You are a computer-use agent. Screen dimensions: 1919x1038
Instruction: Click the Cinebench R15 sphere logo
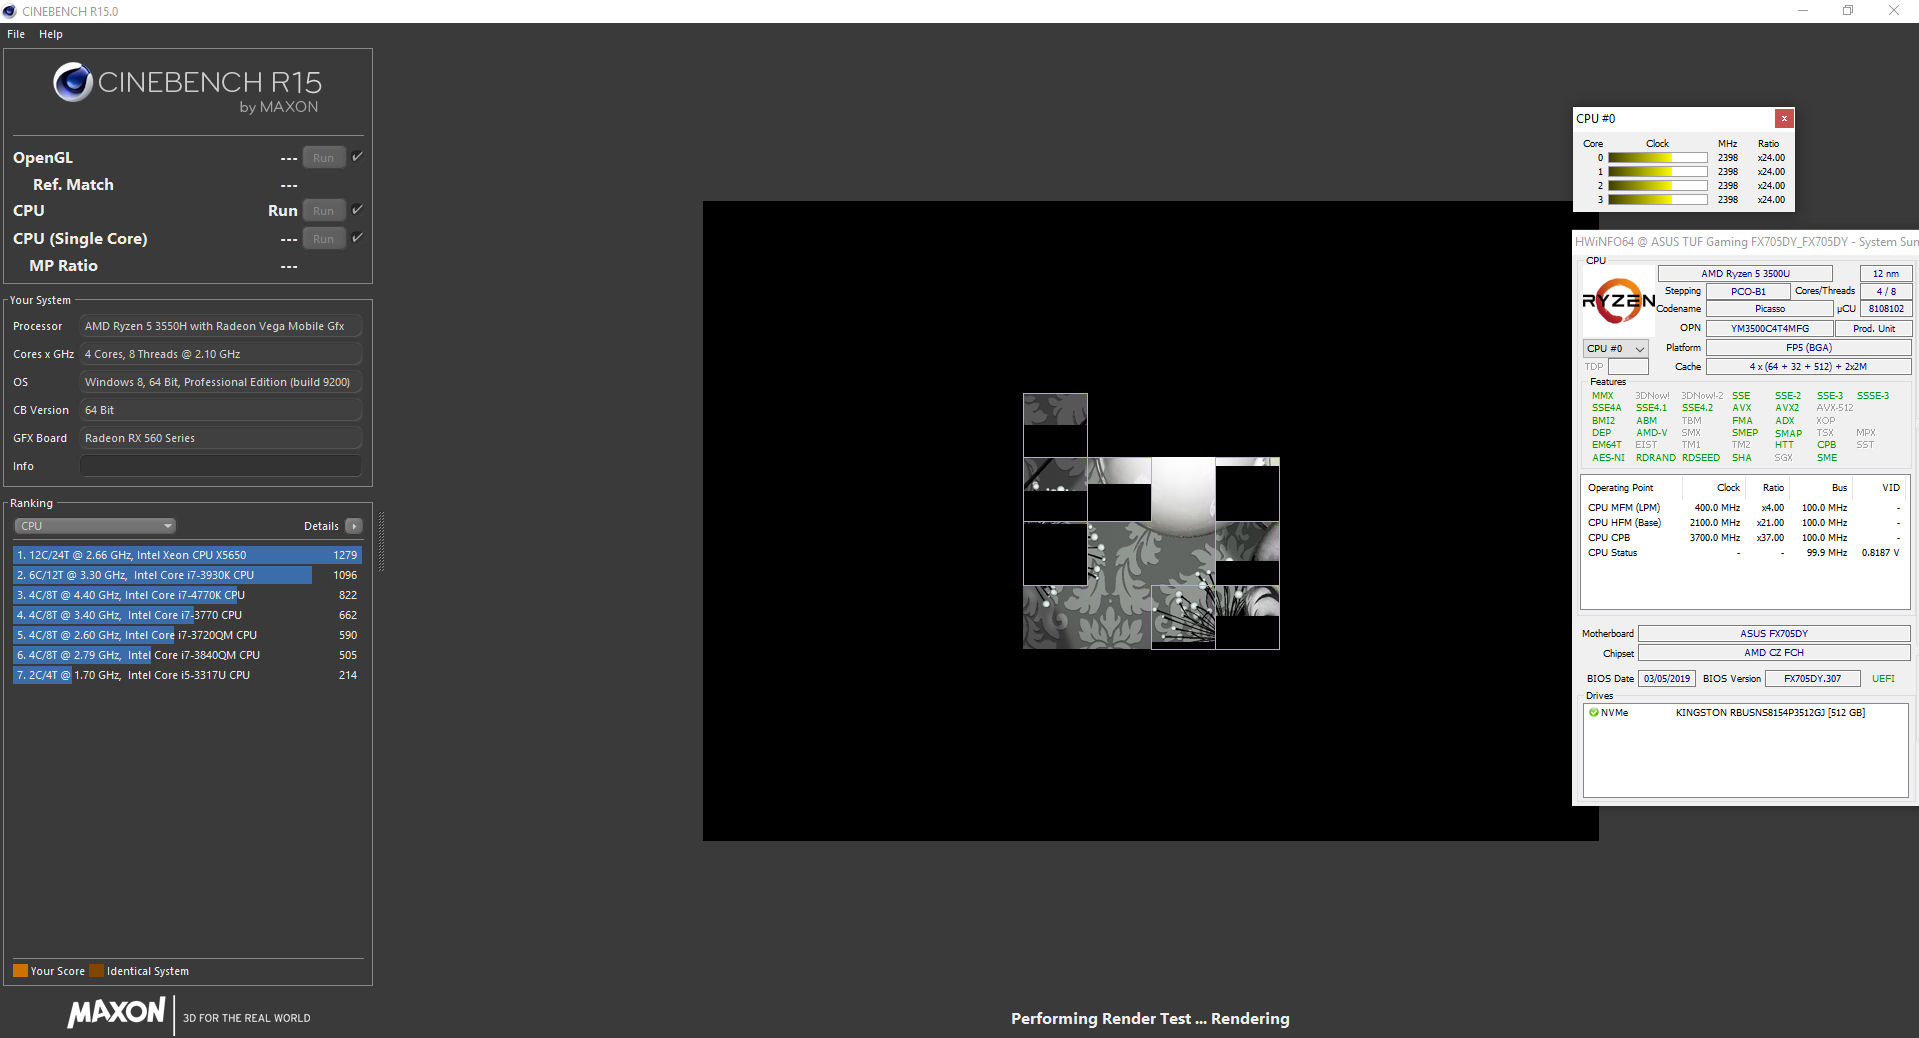click(73, 82)
